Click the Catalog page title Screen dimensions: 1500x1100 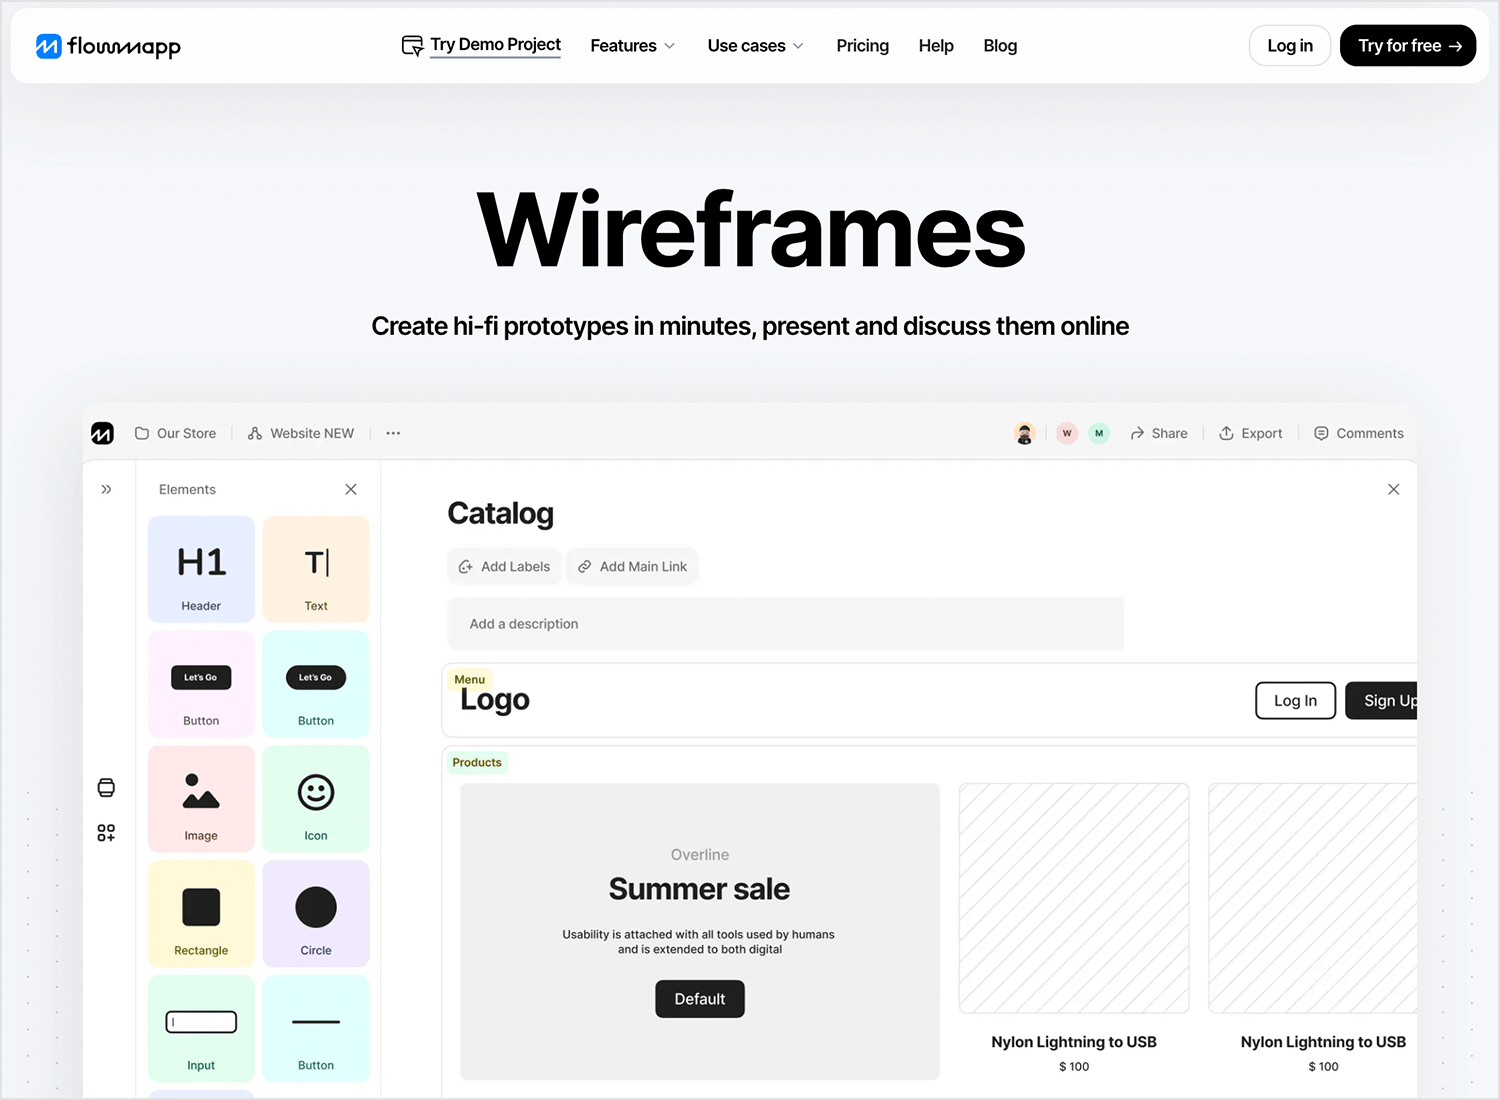tap(500, 513)
